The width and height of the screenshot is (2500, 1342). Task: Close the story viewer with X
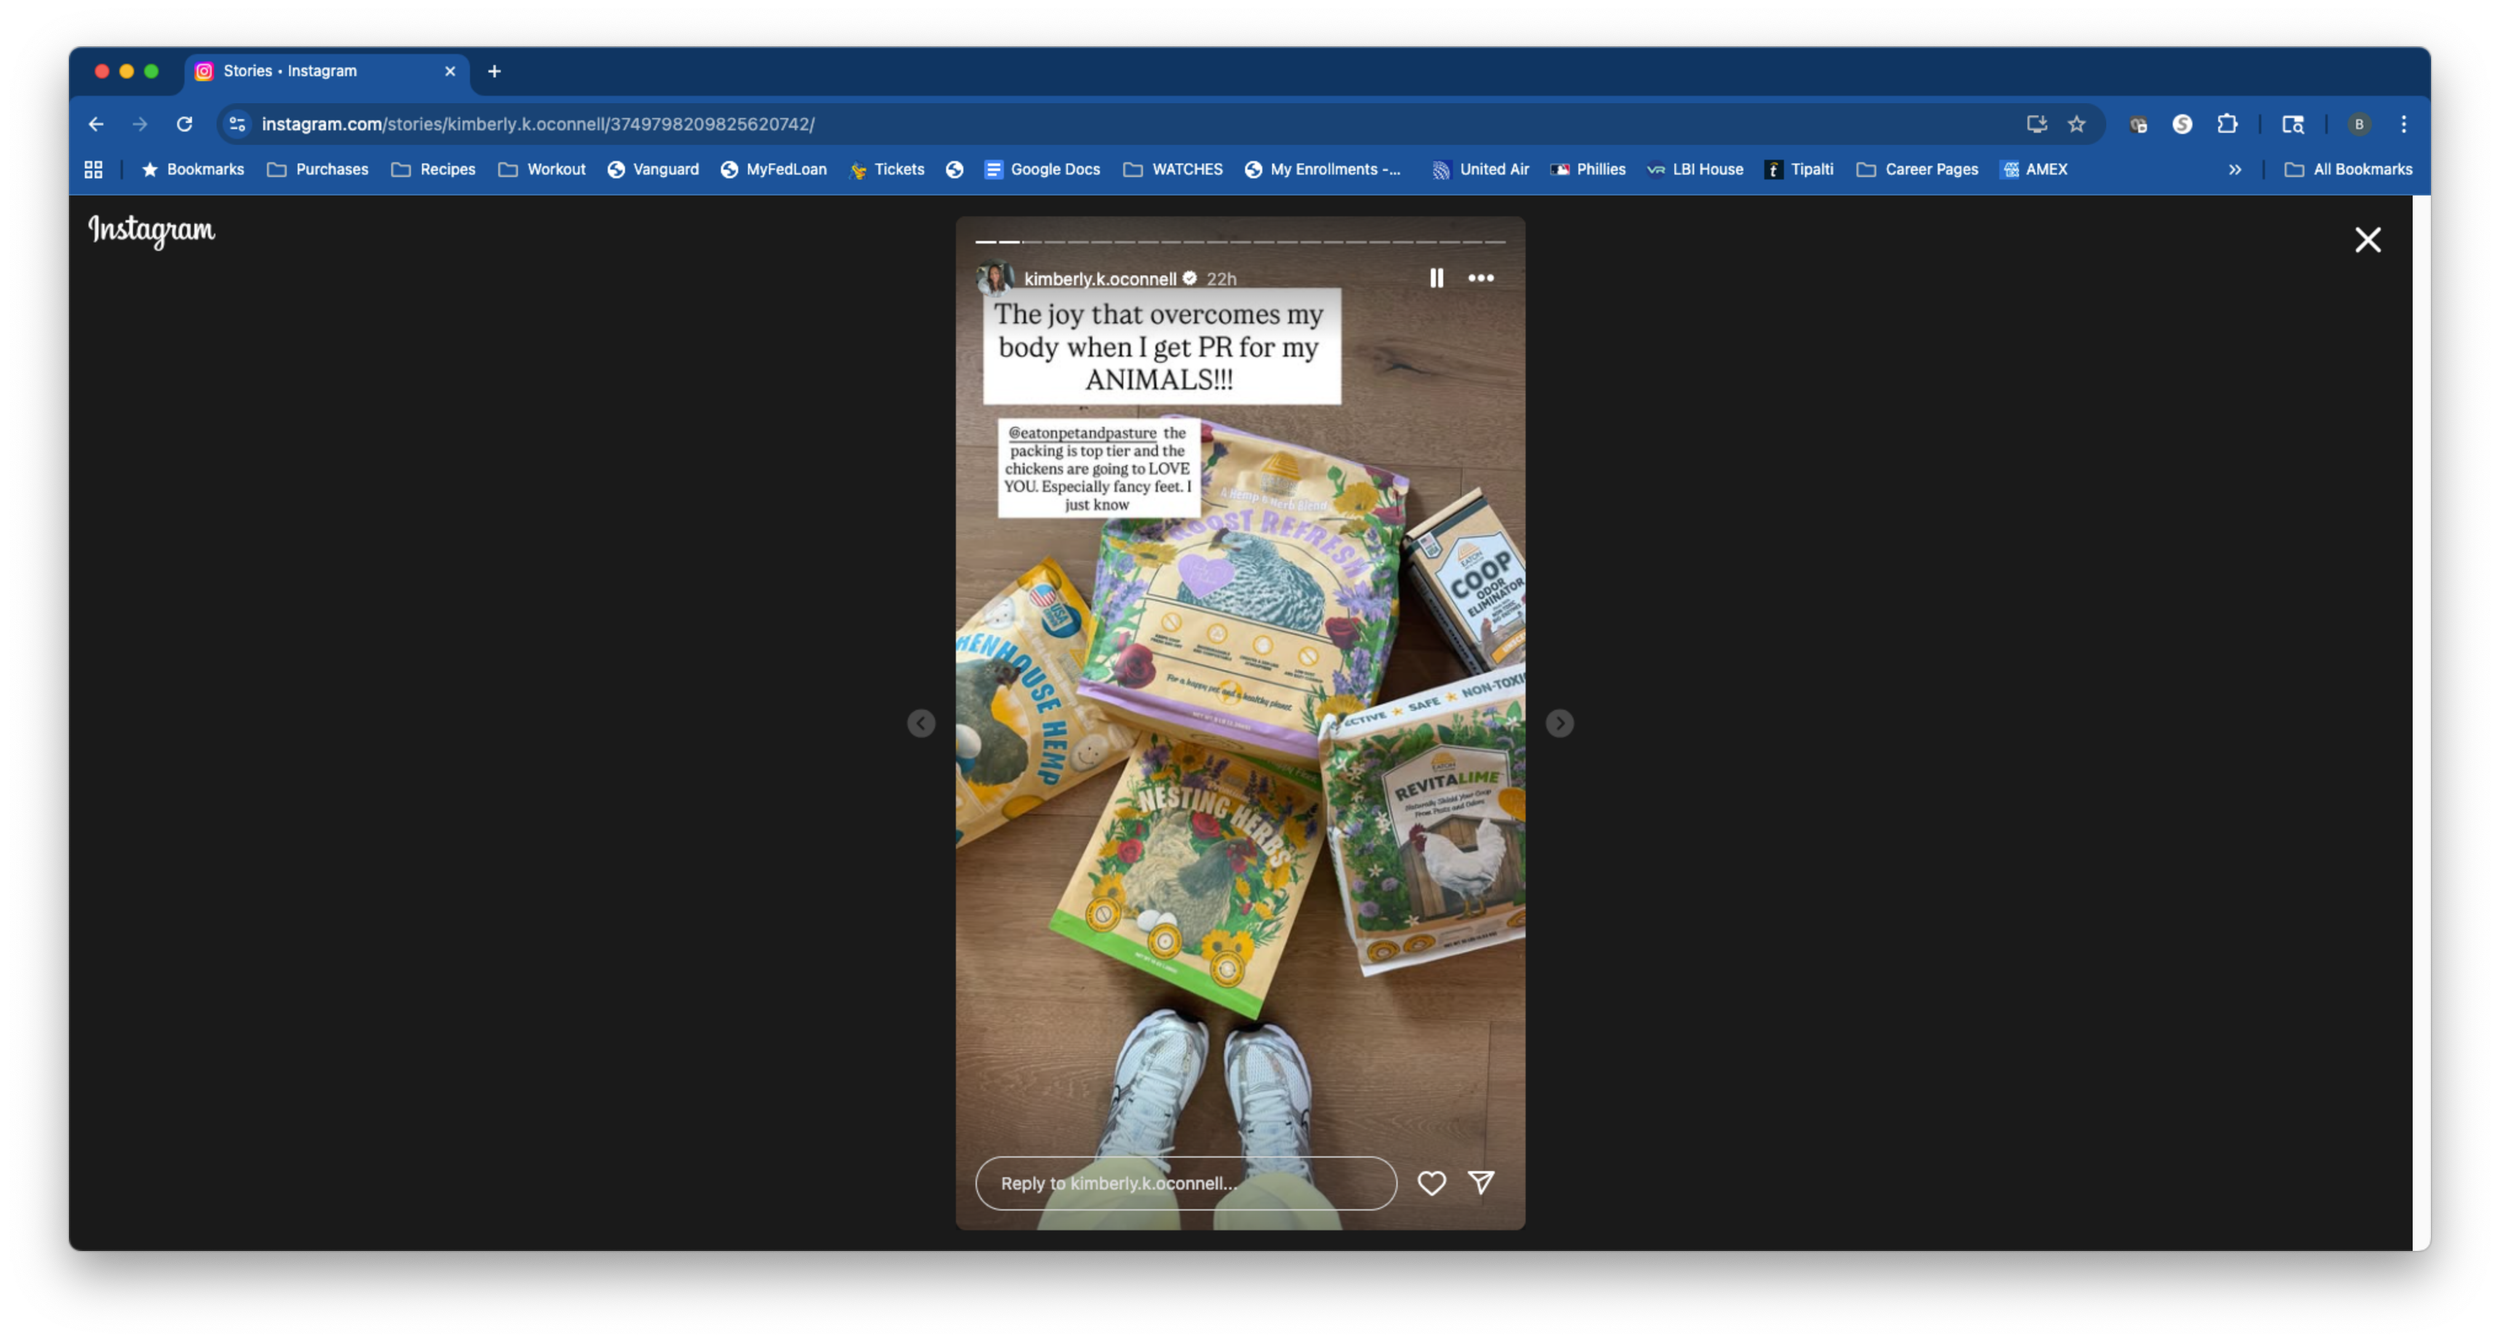pos(2366,240)
